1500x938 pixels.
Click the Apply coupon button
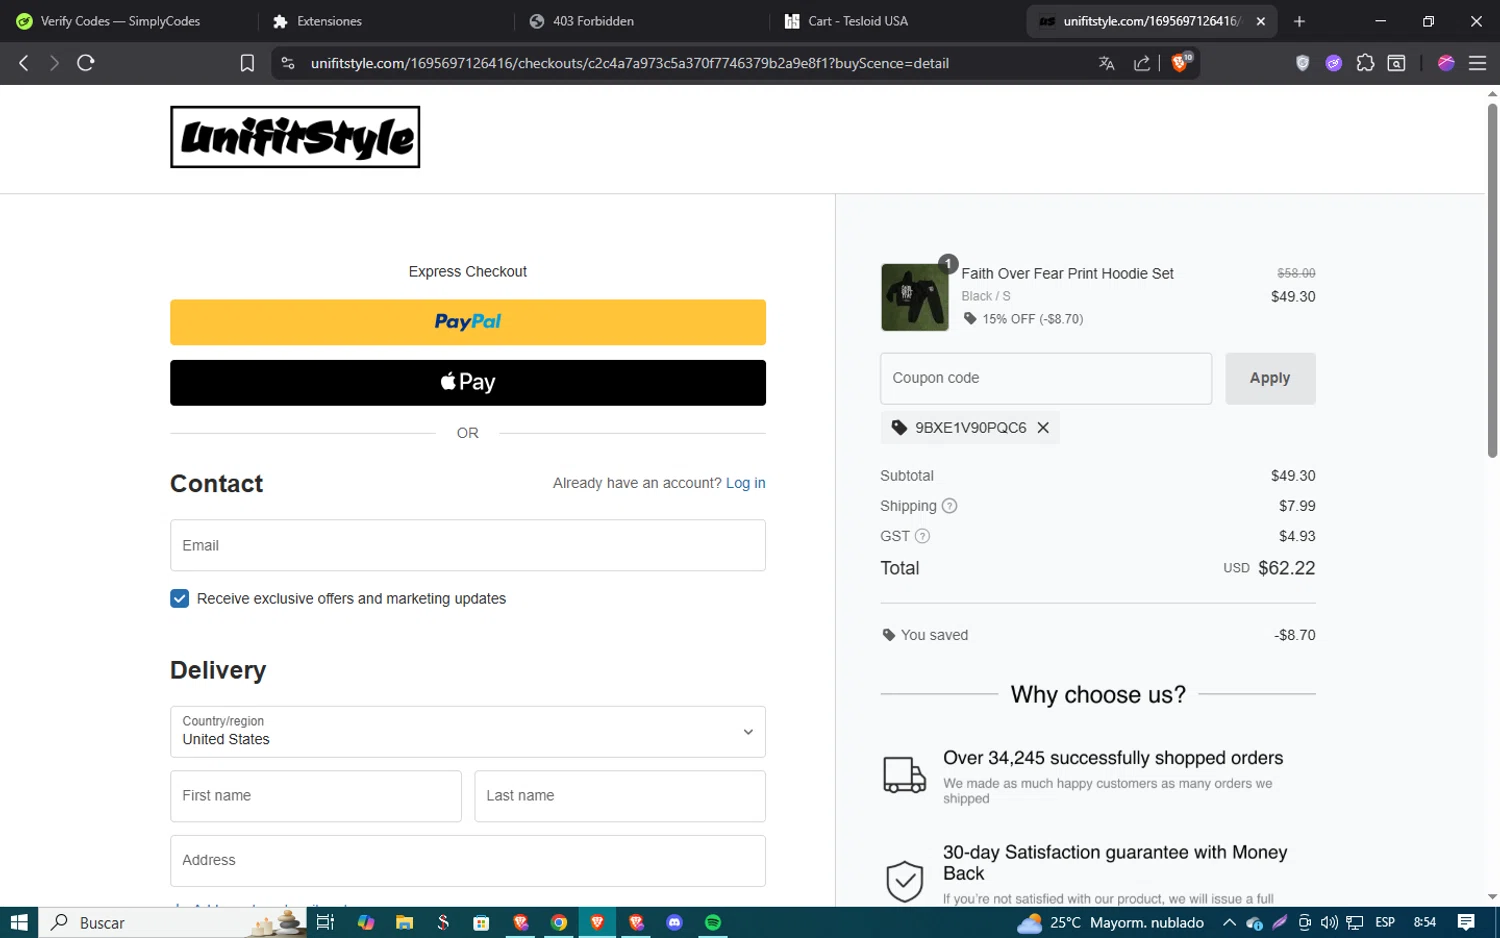1270,378
